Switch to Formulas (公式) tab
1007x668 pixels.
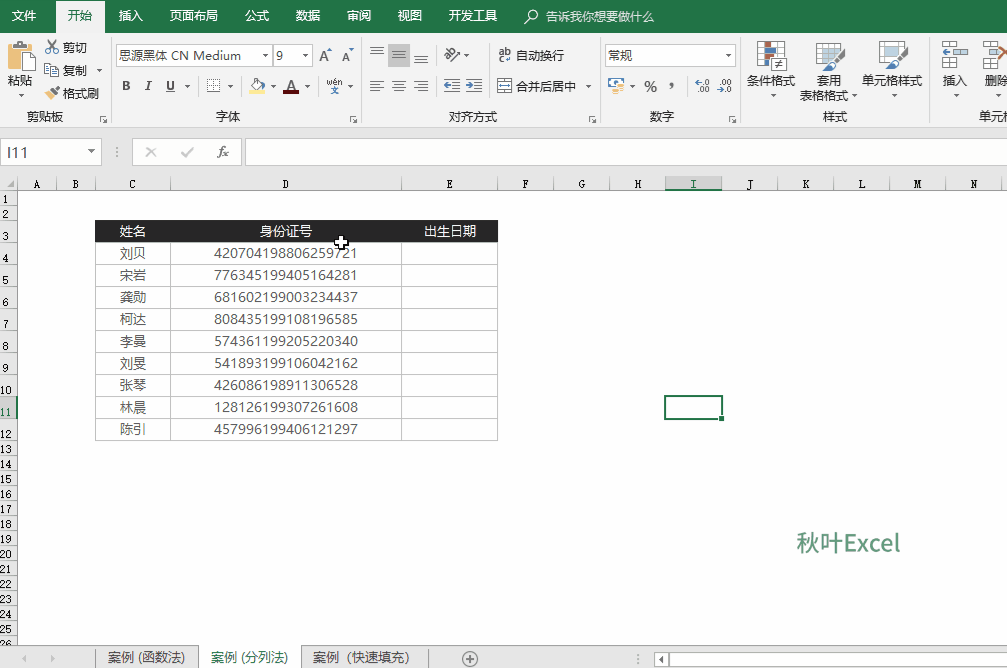(x=257, y=16)
